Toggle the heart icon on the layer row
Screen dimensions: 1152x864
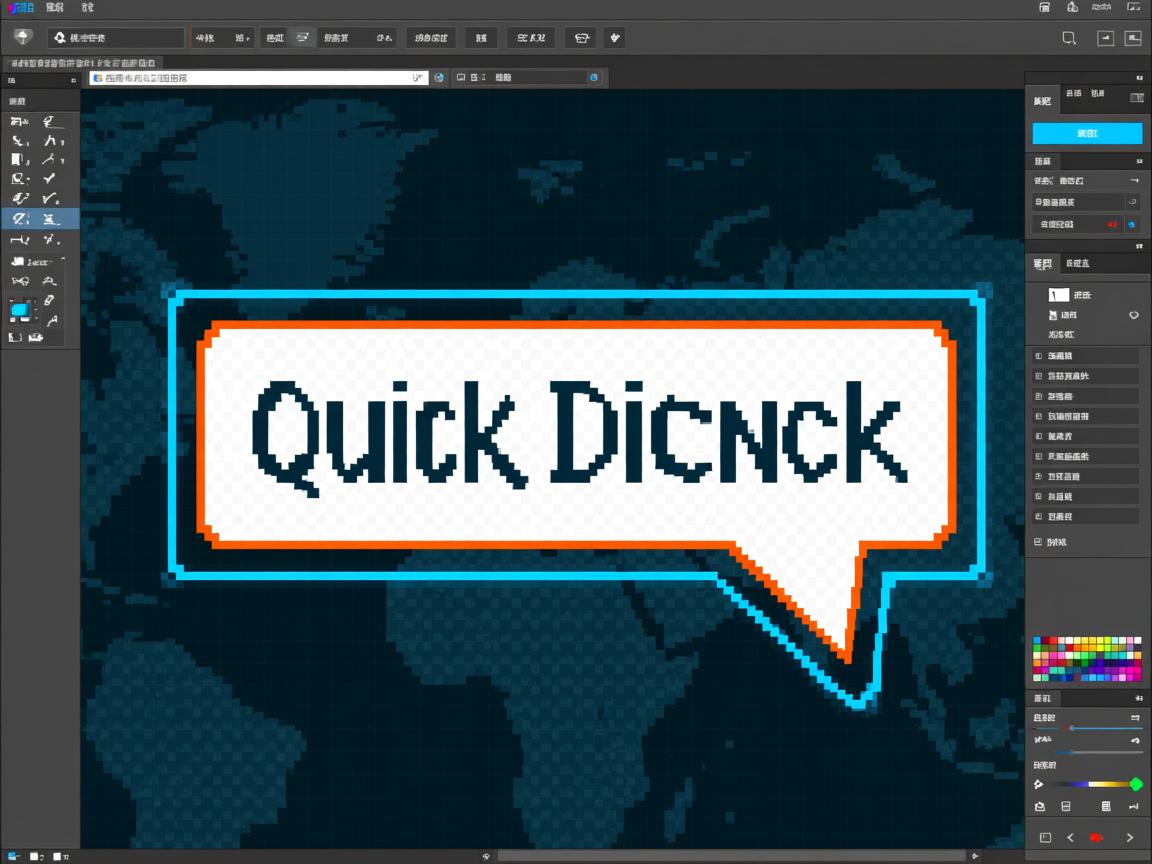[x=1134, y=315]
